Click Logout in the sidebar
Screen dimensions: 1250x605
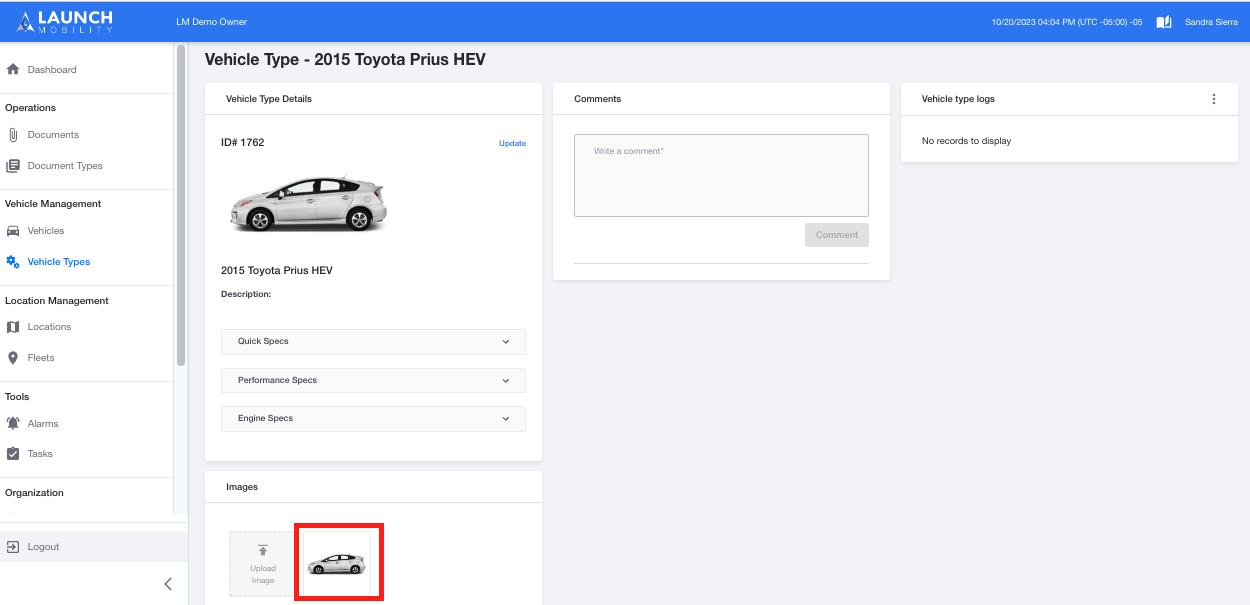click(43, 547)
